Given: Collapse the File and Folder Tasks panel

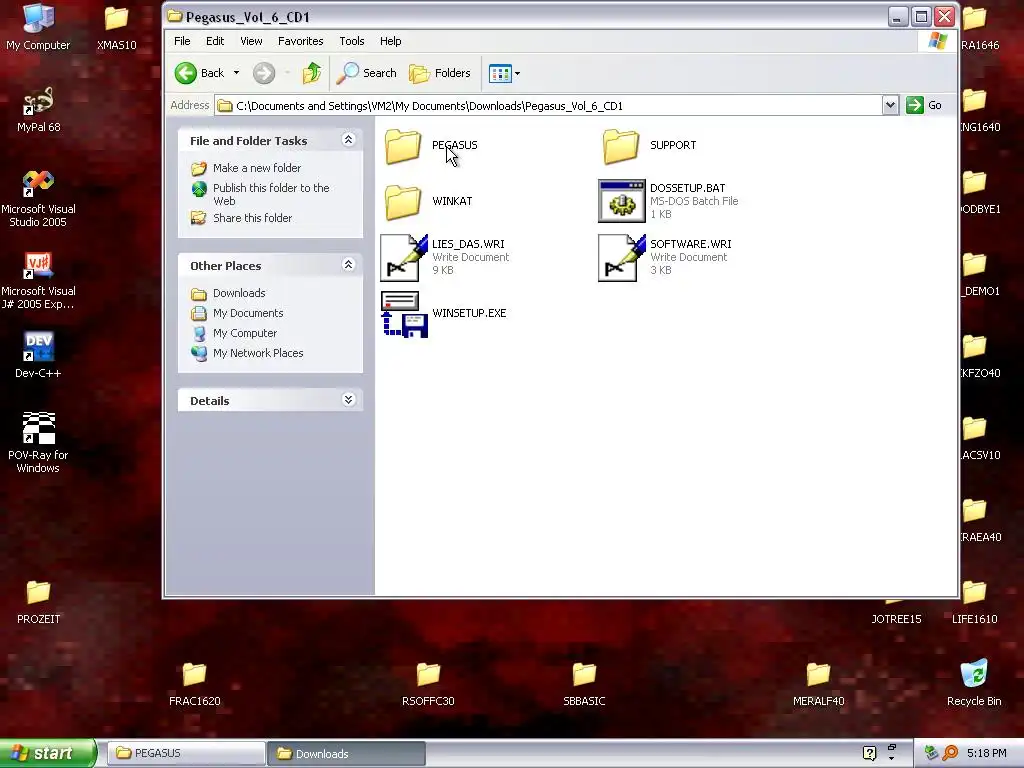Looking at the screenshot, I should [349, 140].
